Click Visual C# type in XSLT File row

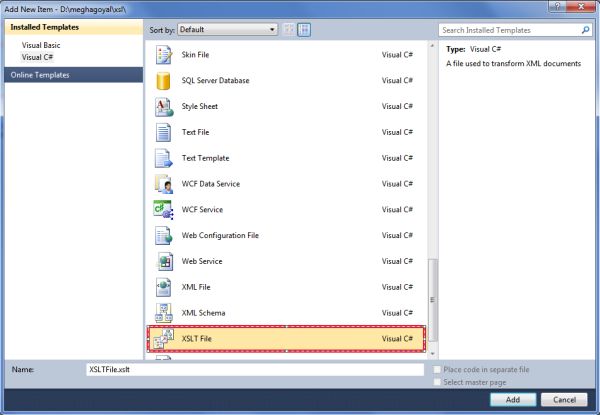click(x=397, y=339)
